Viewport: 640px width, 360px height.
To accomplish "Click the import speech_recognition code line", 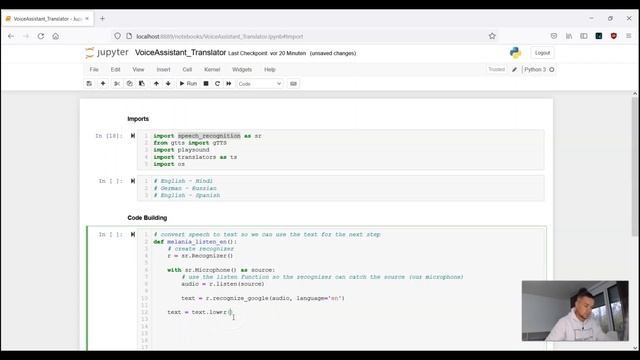I will (x=207, y=136).
